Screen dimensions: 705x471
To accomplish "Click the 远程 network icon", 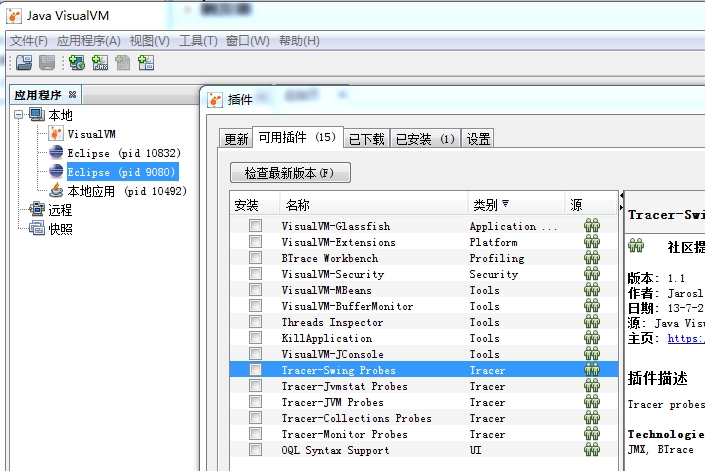I will [x=37, y=209].
